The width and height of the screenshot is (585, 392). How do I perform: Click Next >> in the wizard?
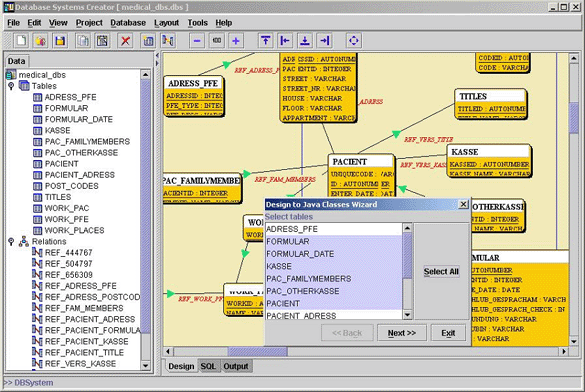tap(402, 333)
